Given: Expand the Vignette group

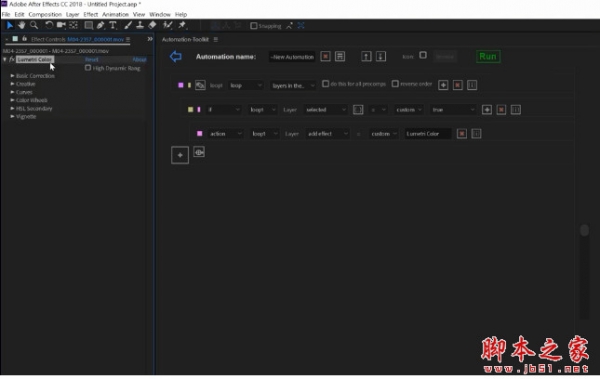Looking at the screenshot, I should point(12,116).
